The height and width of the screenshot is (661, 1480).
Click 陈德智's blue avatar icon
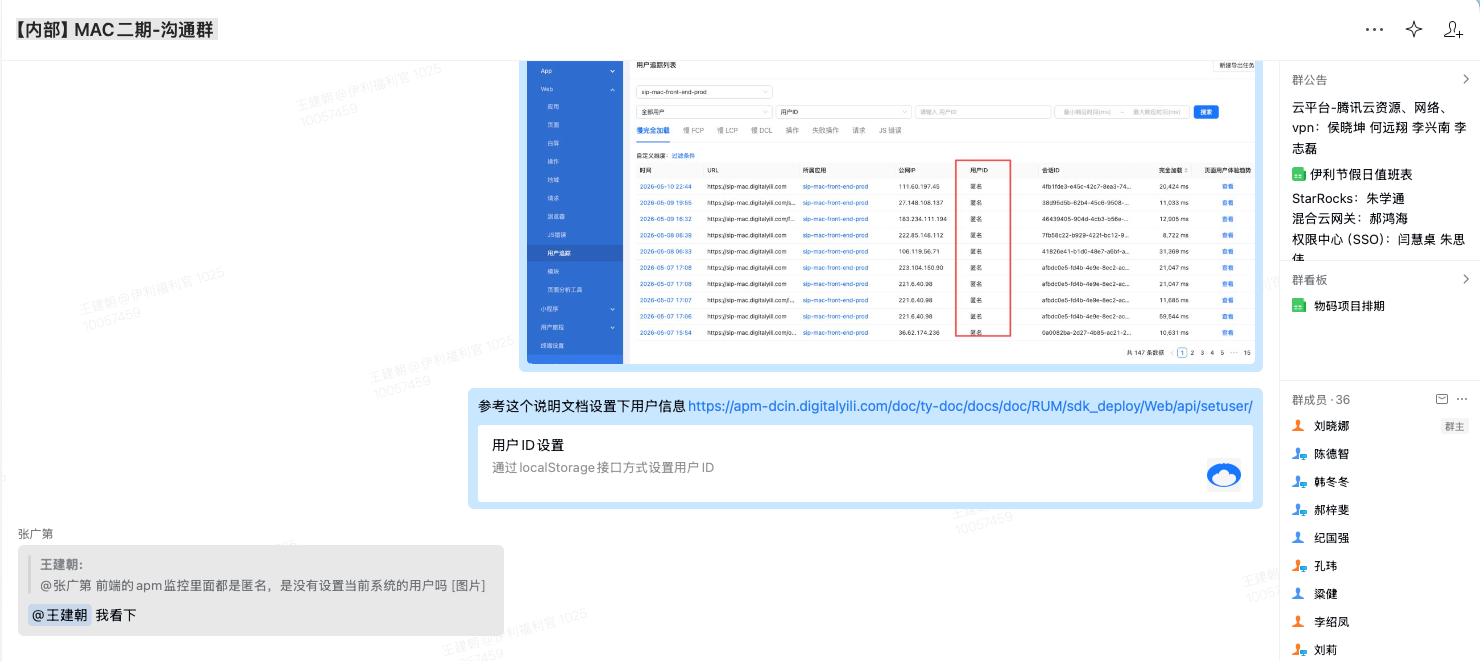tap(1299, 454)
